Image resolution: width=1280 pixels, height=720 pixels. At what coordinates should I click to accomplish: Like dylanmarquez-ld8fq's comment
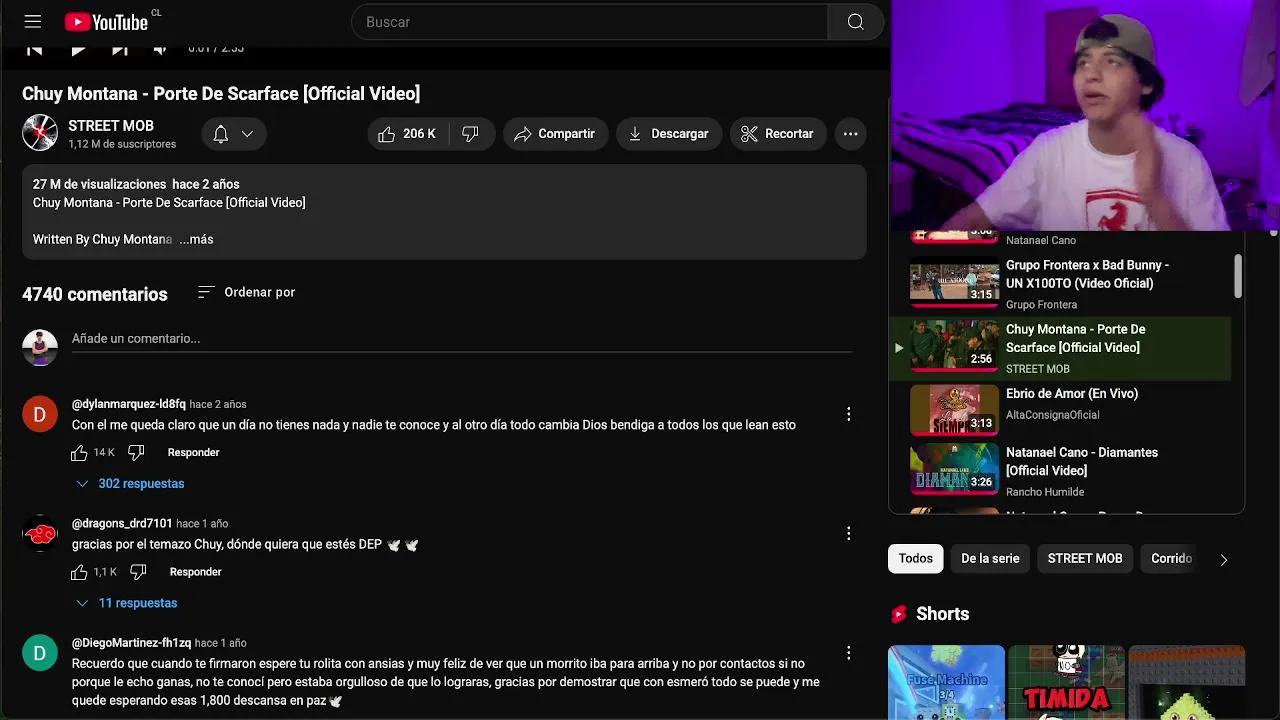[x=79, y=453]
